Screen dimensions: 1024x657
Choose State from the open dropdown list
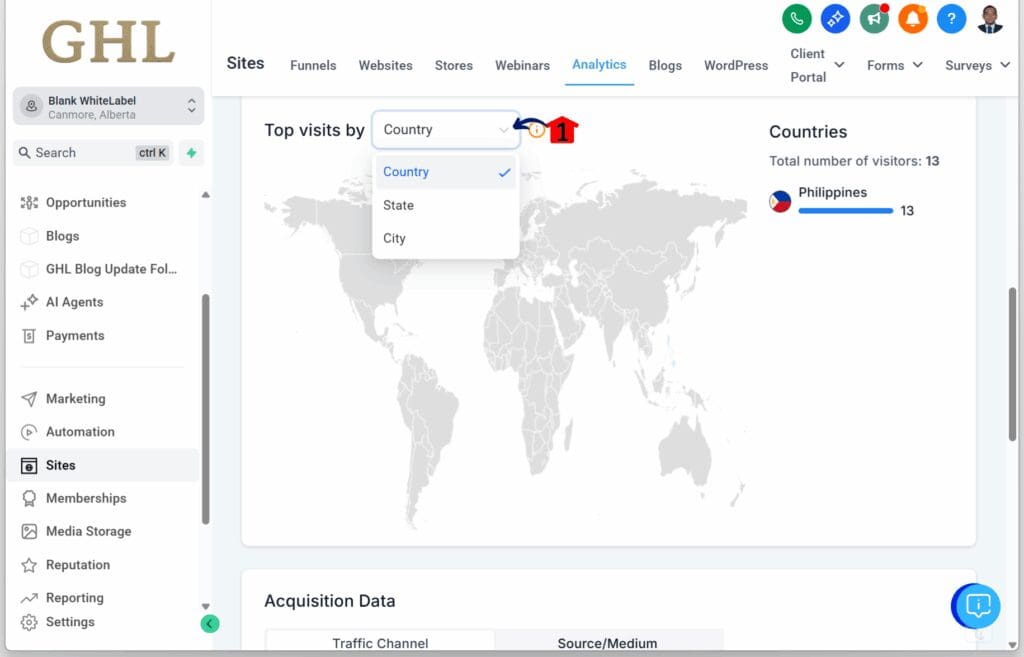[x=398, y=205]
